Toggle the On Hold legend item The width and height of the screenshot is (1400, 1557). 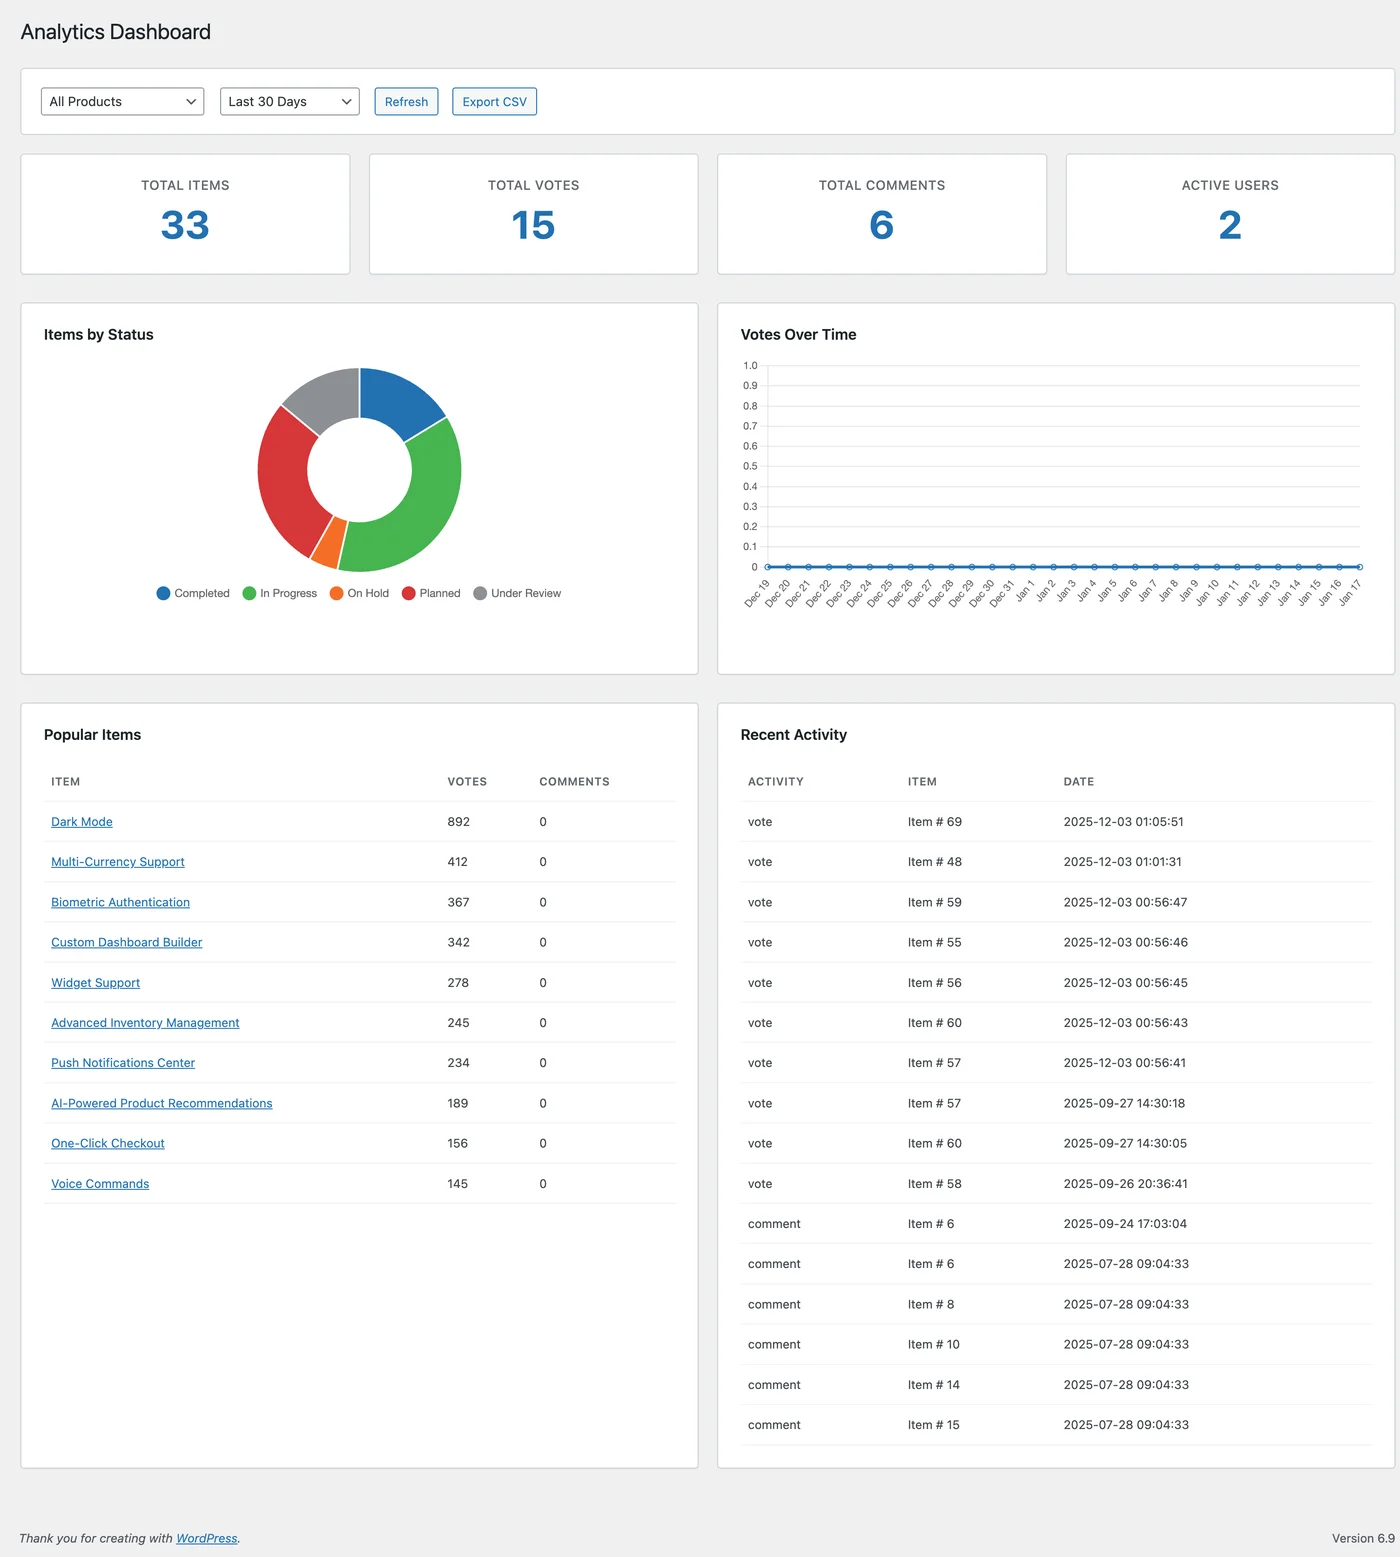coord(359,593)
